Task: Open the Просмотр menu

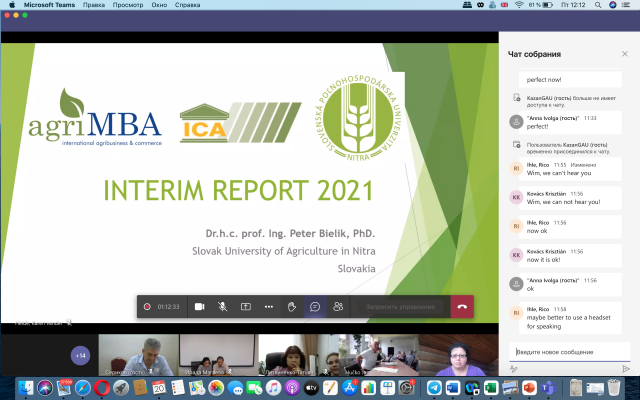Action: click(128, 5)
